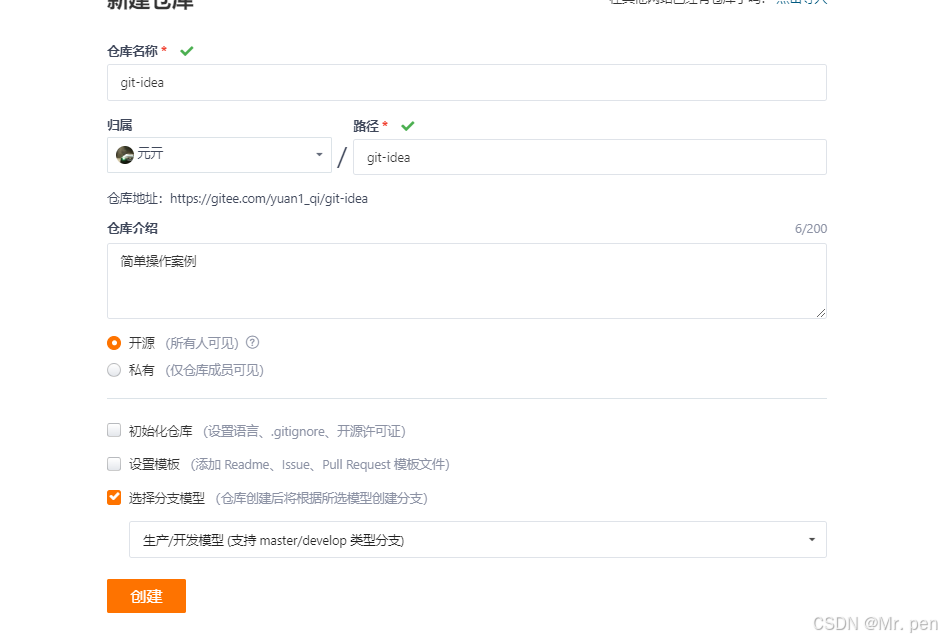
Task: Click the help question icon beside 开源
Action: [x=253, y=342]
